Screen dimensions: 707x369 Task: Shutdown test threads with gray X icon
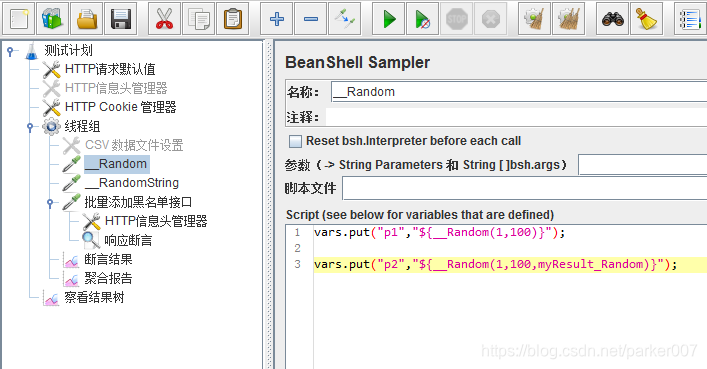click(x=491, y=19)
